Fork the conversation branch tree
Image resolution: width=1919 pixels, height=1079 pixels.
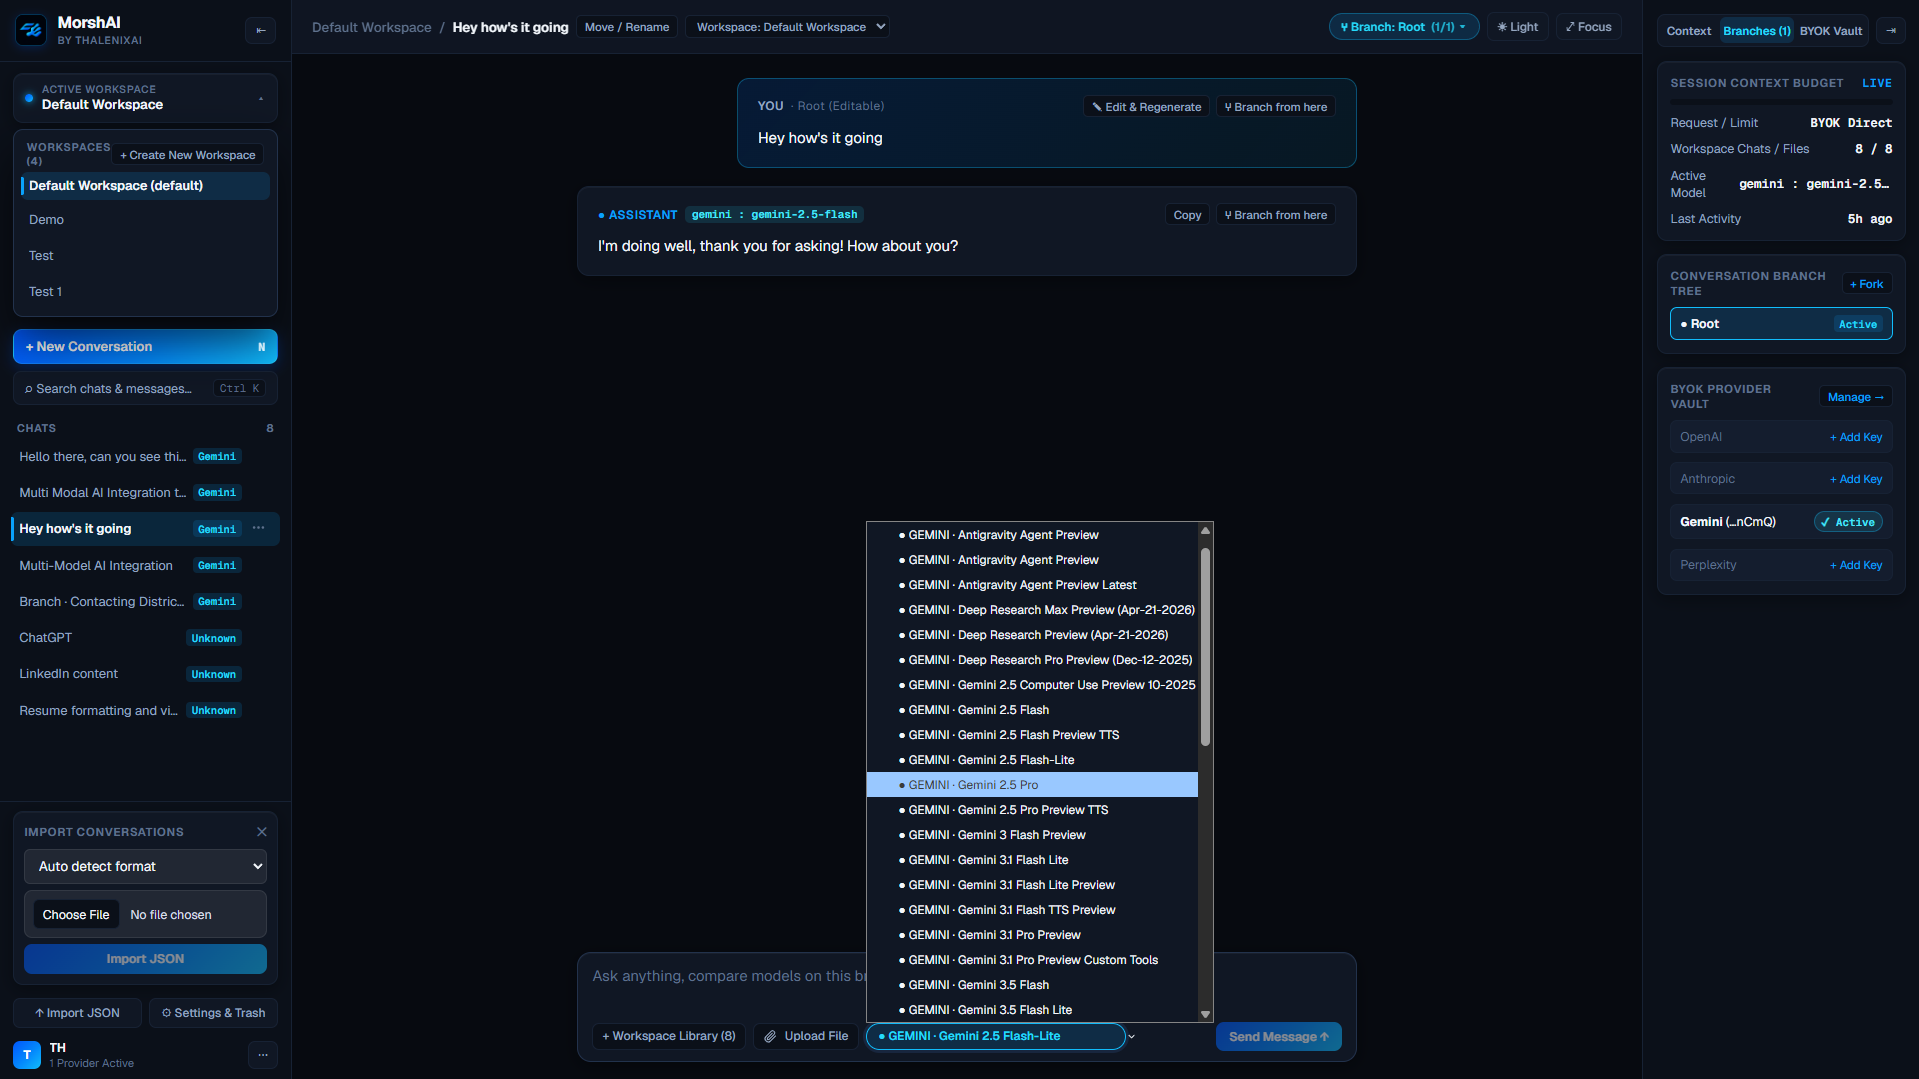click(x=1866, y=284)
